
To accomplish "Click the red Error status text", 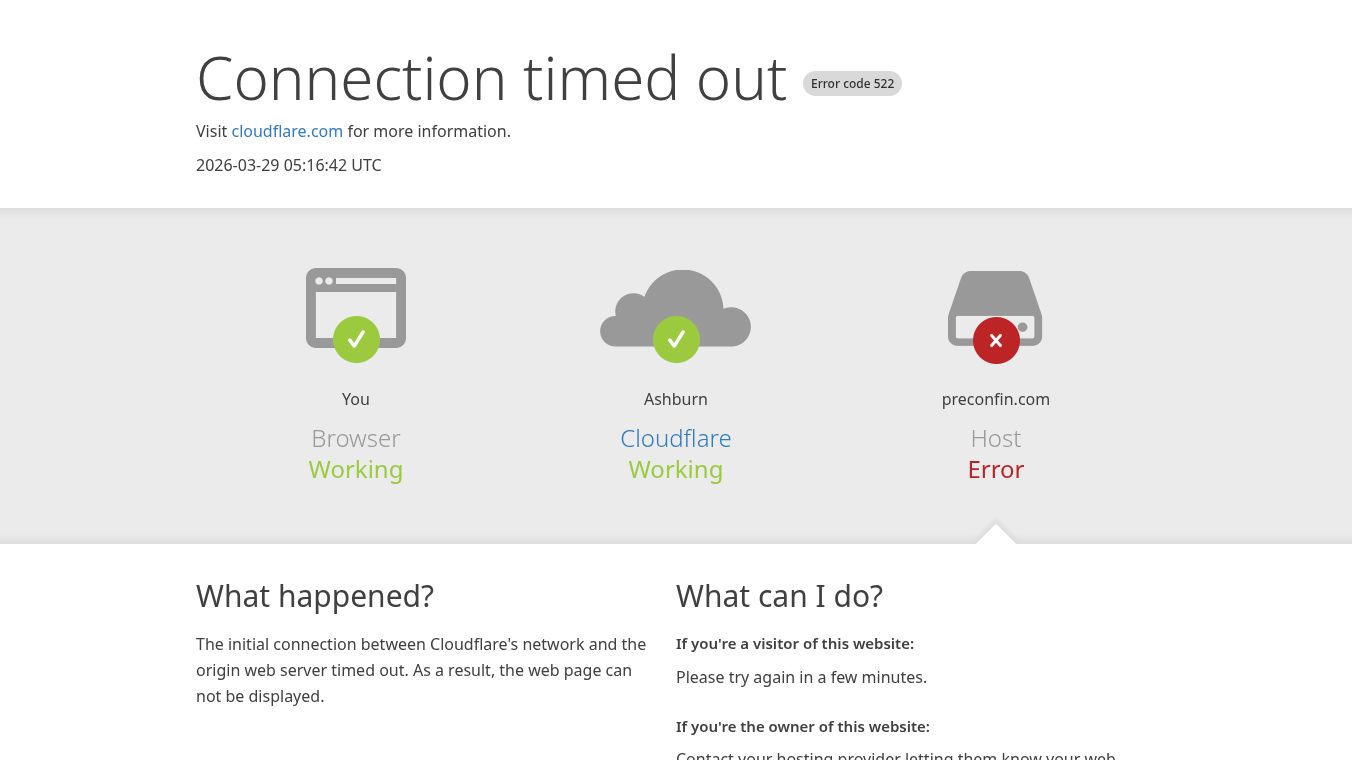I will pos(995,469).
